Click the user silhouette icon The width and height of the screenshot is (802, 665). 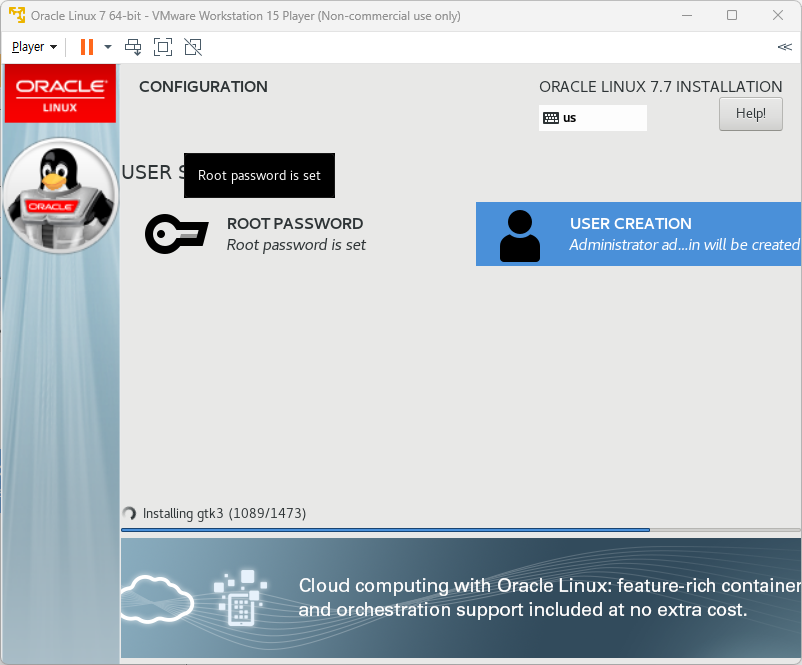click(520, 236)
